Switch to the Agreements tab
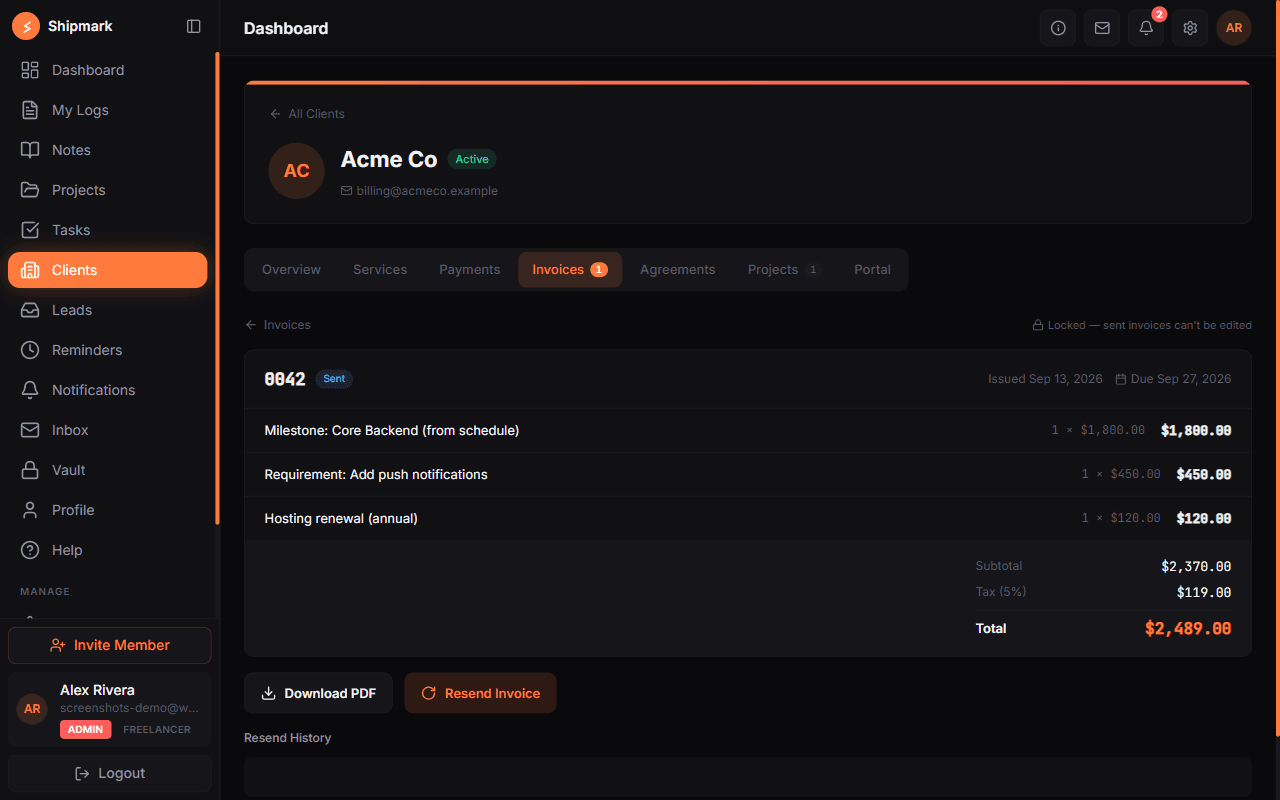Viewport: 1280px width, 800px height. (x=678, y=270)
